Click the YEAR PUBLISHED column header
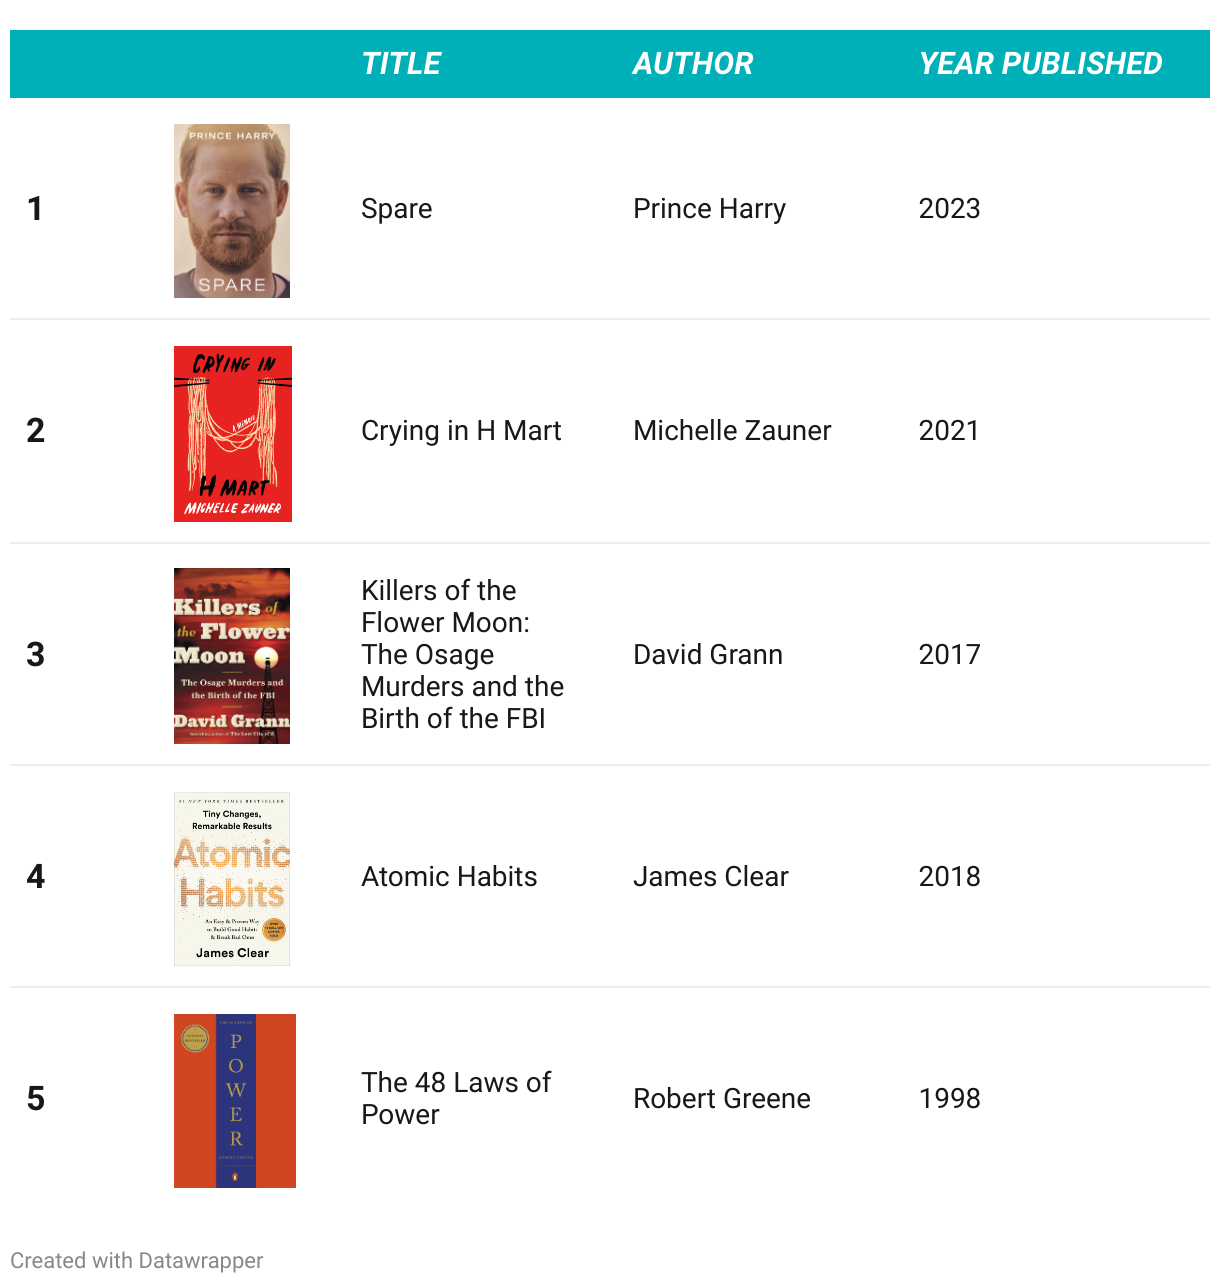The height and width of the screenshot is (1286, 1220). click(1040, 64)
